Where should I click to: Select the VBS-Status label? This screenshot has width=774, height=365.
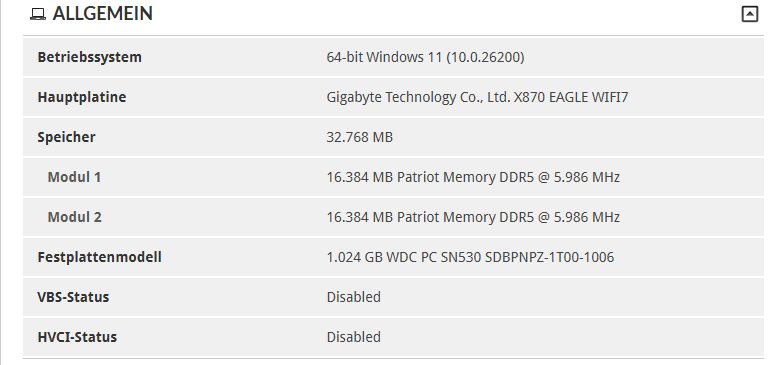(73, 297)
